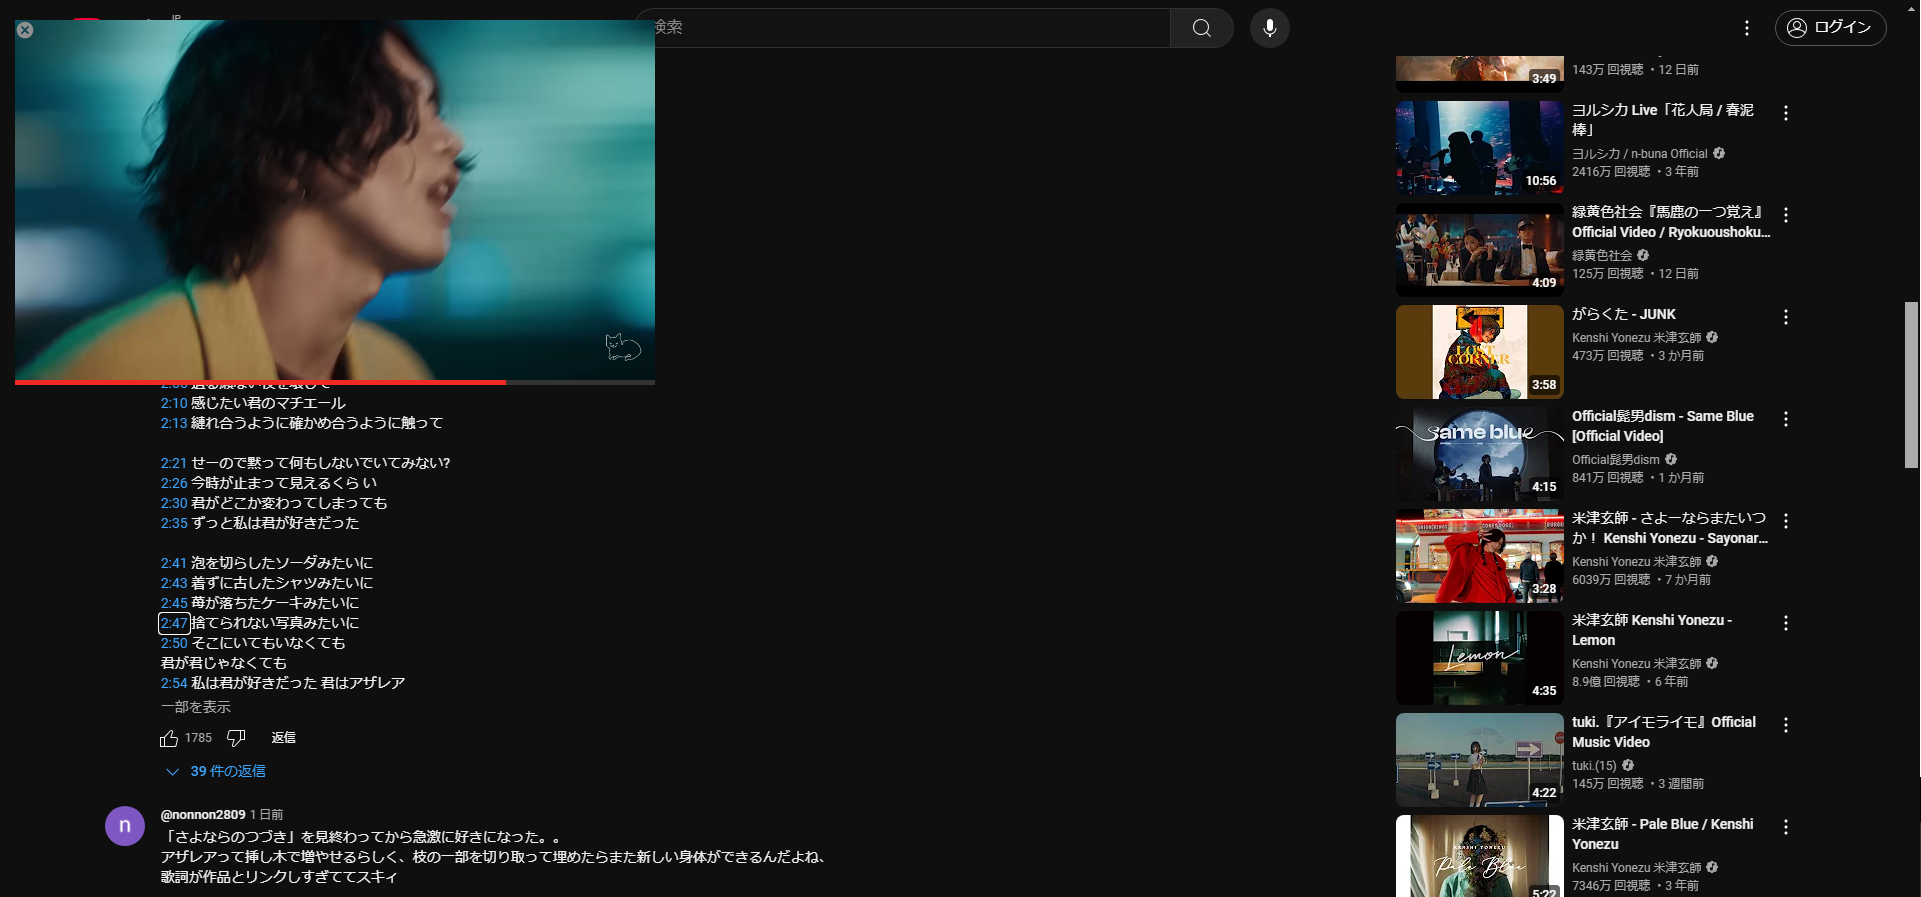
Task: Click the ログイン sign-in button
Action: coord(1829,27)
